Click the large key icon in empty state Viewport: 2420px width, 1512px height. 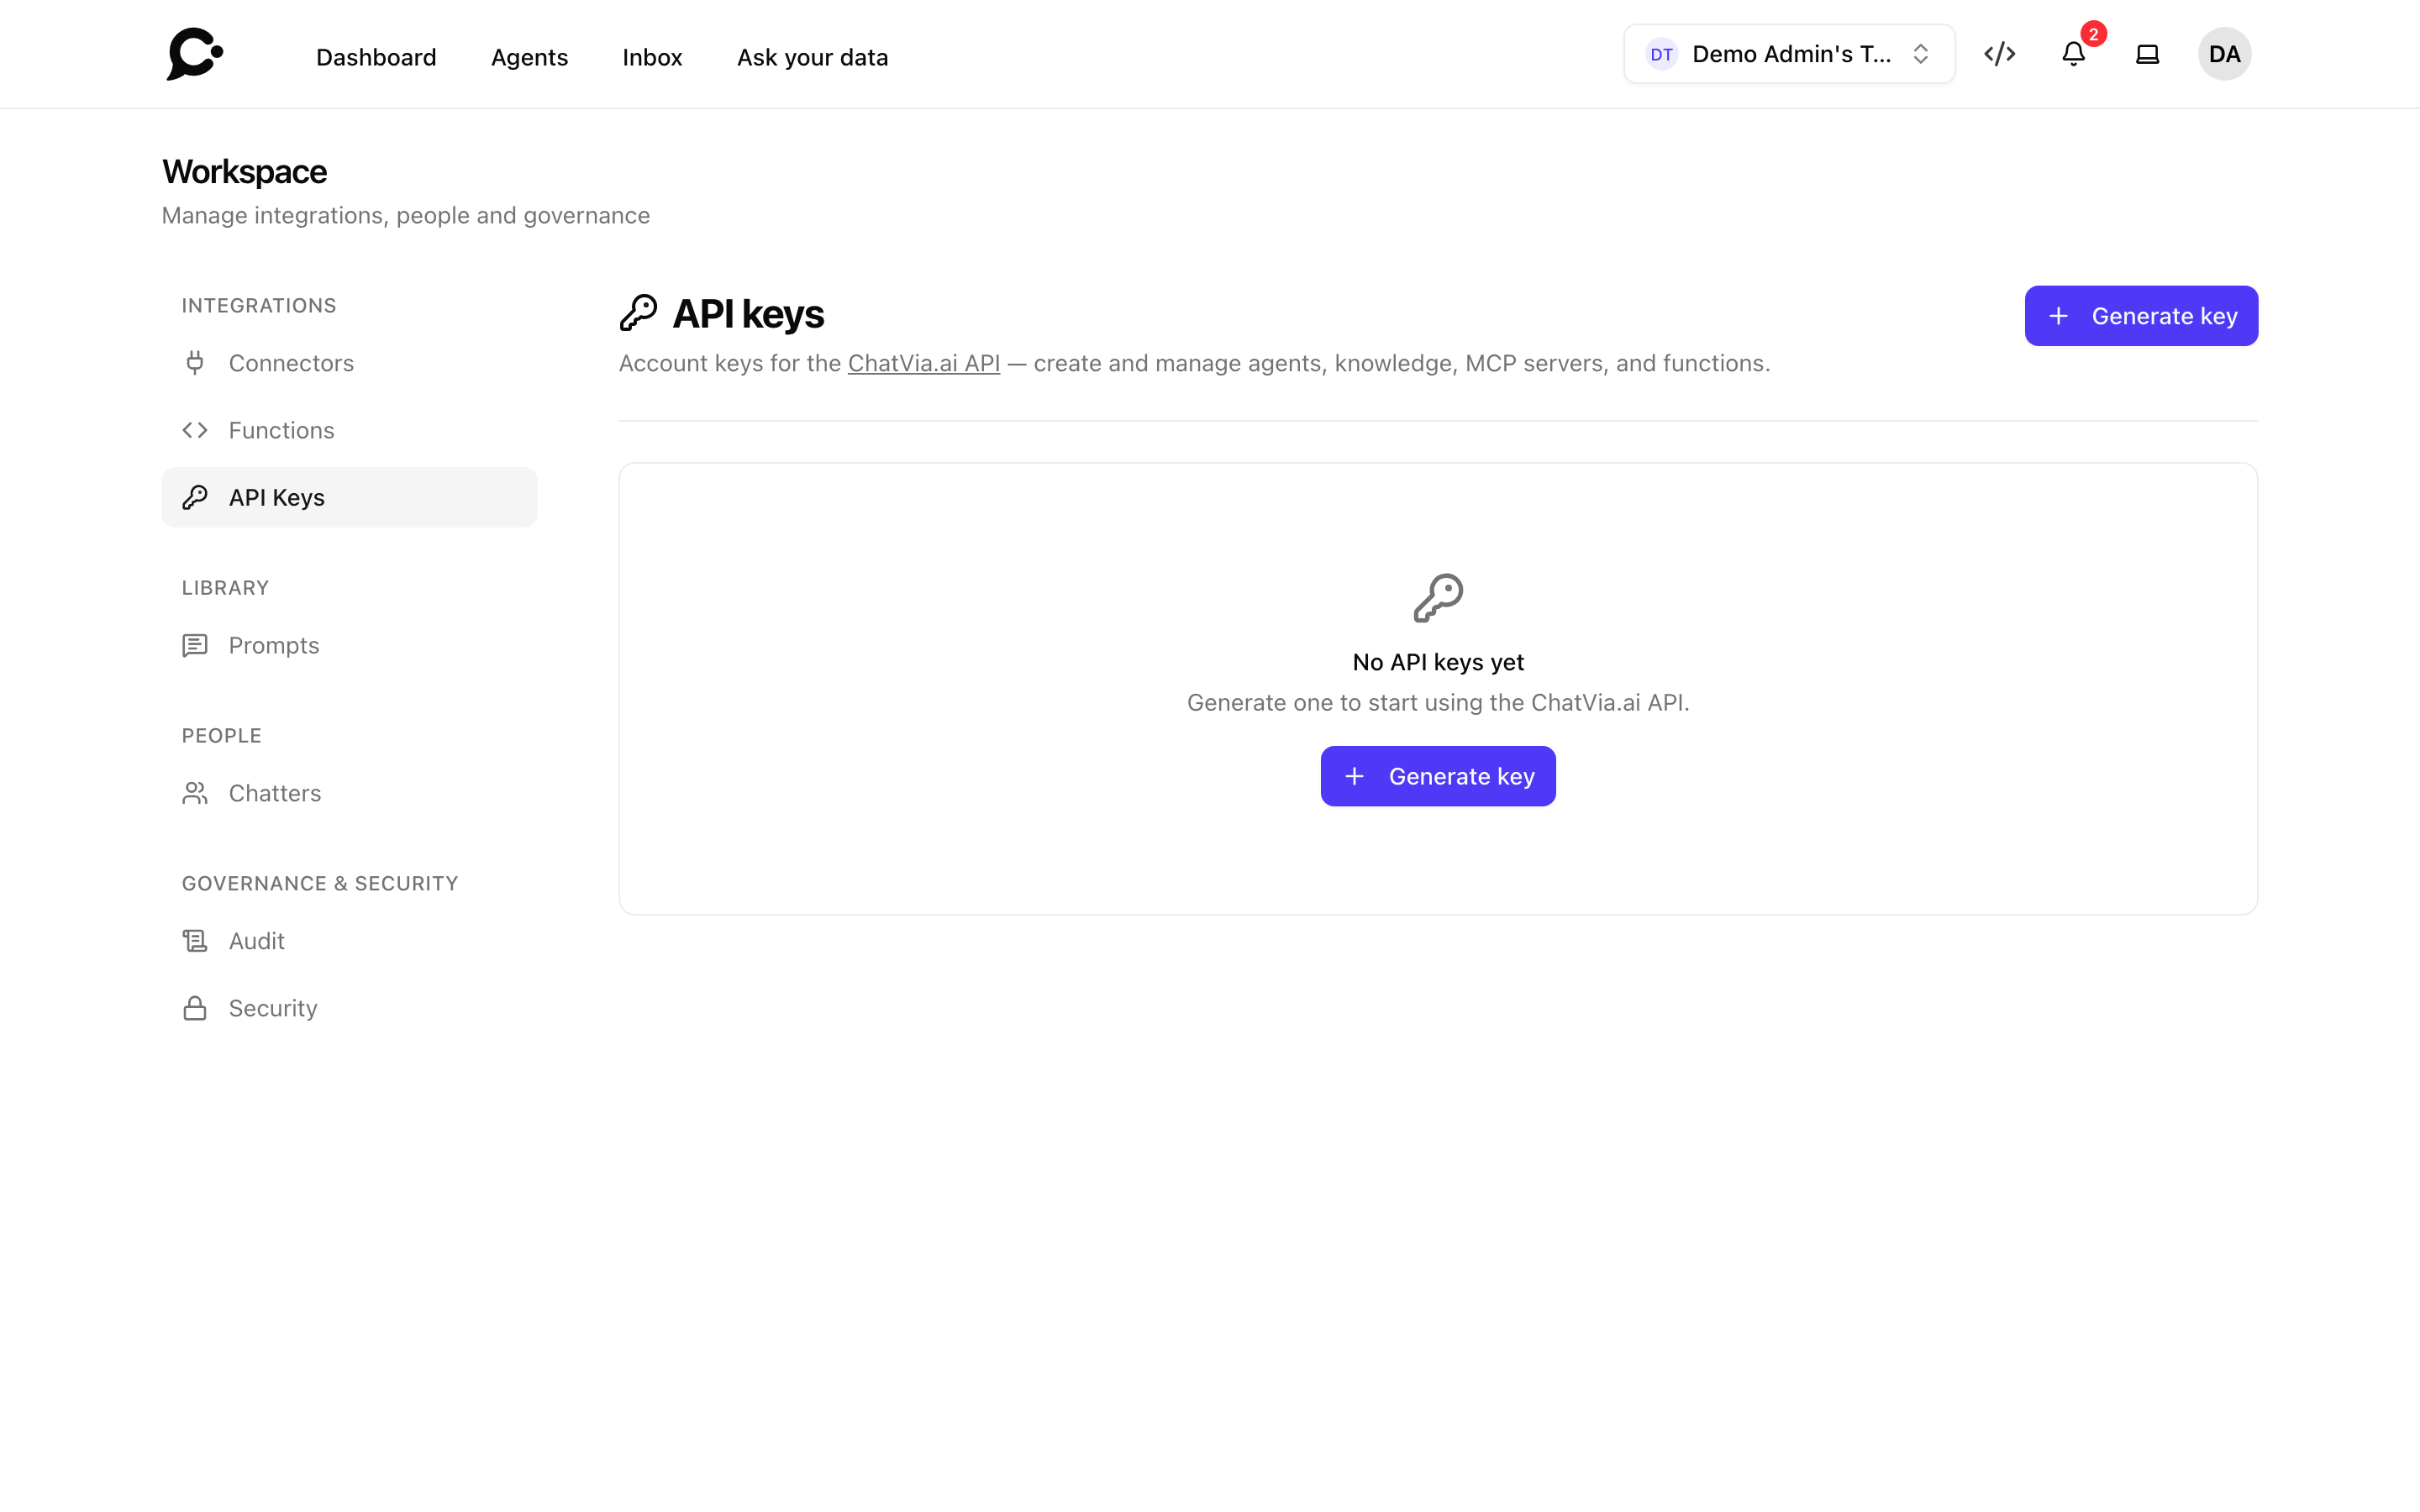(x=1438, y=598)
